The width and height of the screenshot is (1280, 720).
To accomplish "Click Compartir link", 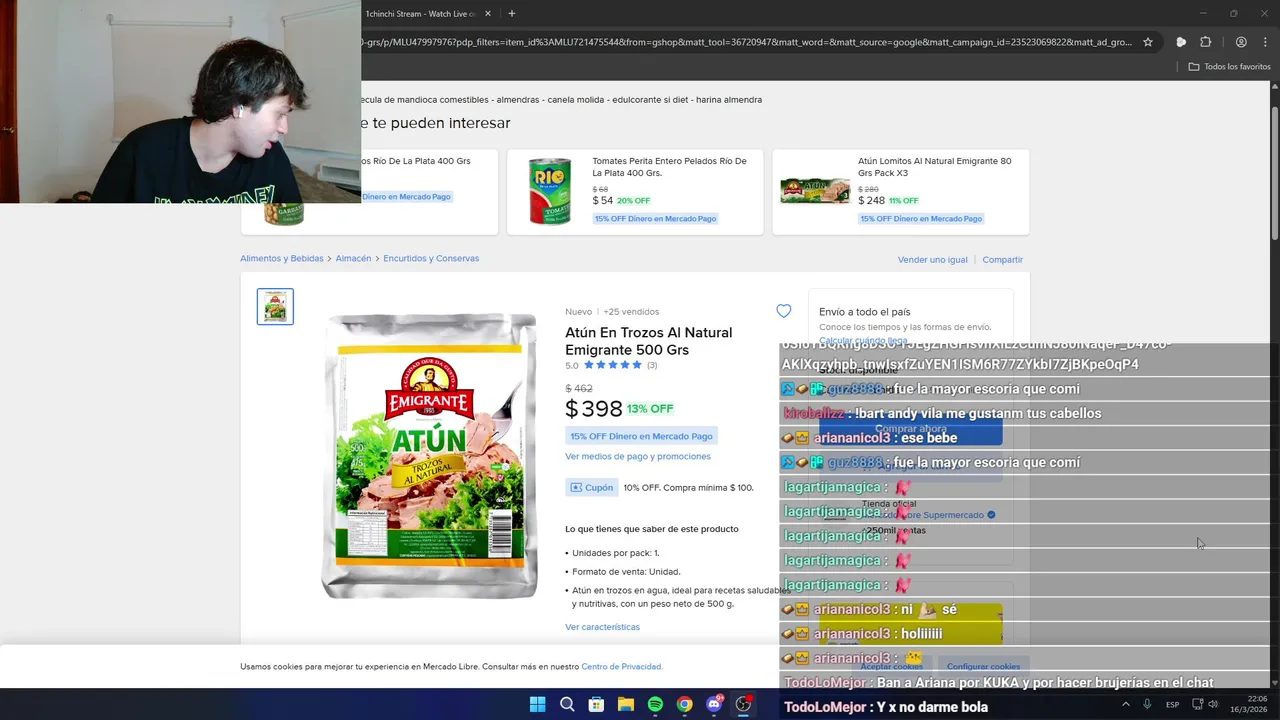I will point(1002,259).
